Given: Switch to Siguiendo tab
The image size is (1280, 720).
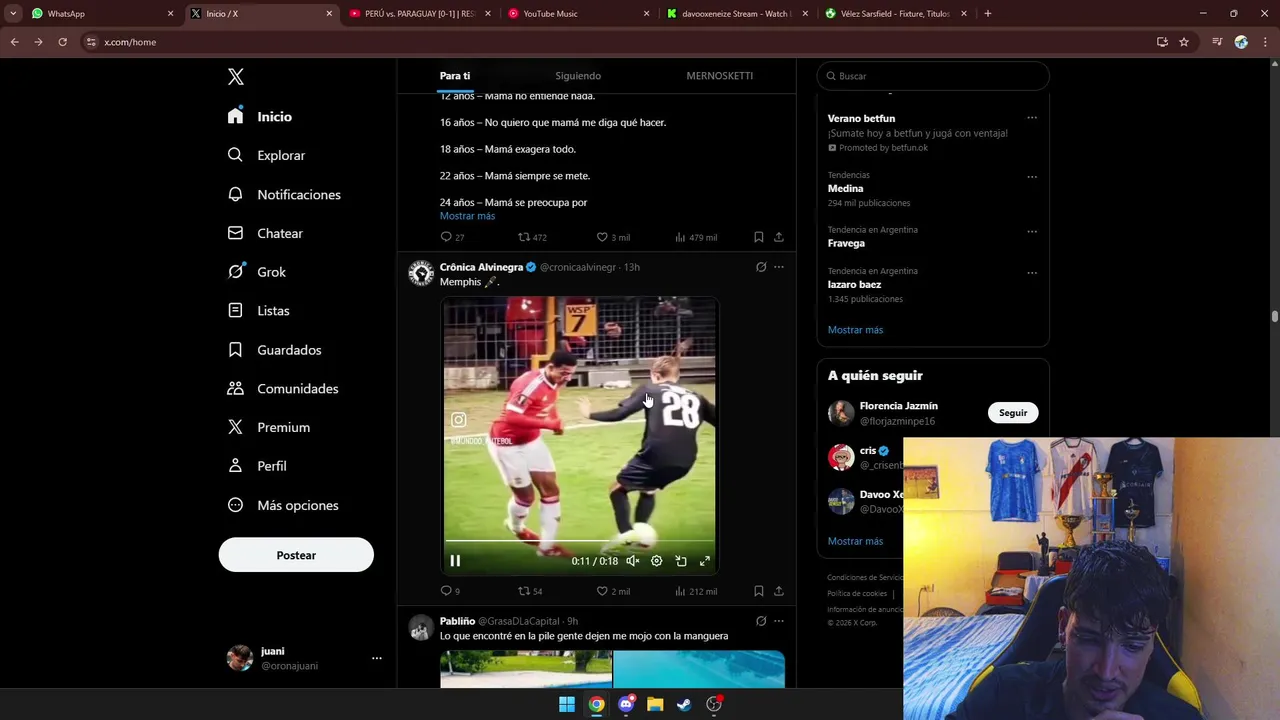Looking at the screenshot, I should click(x=578, y=76).
